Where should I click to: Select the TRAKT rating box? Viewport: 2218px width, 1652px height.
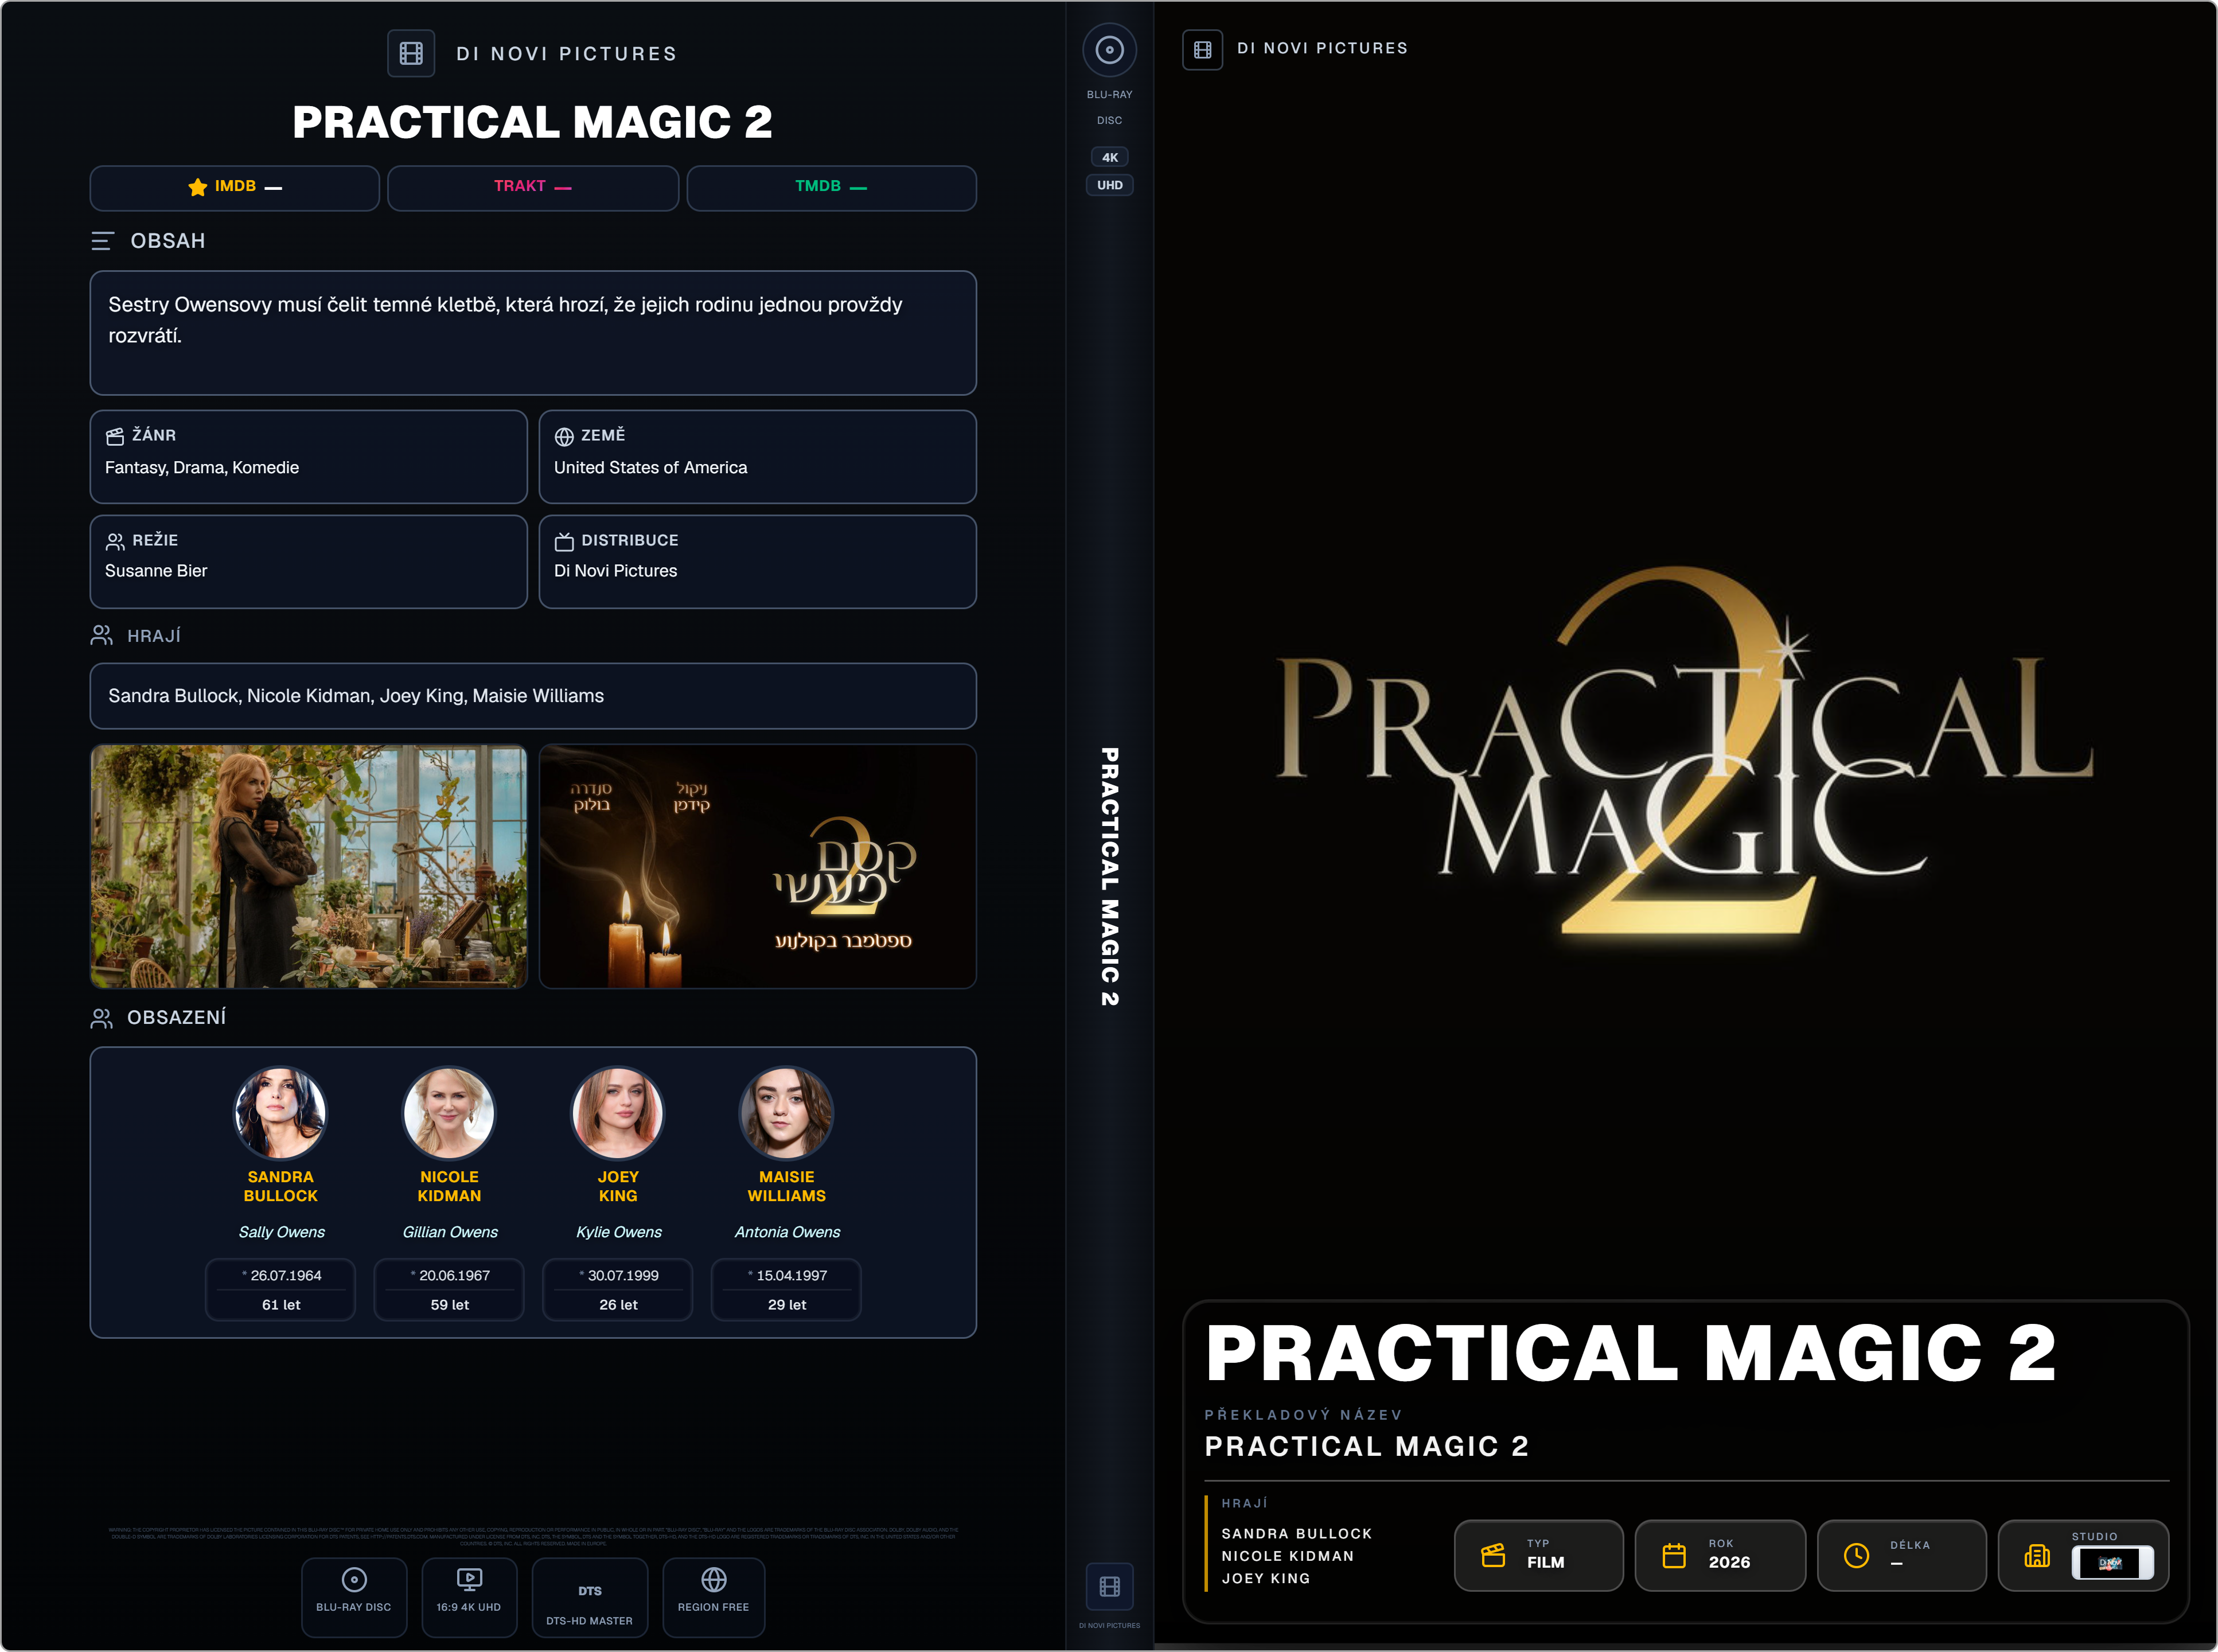[x=533, y=188]
